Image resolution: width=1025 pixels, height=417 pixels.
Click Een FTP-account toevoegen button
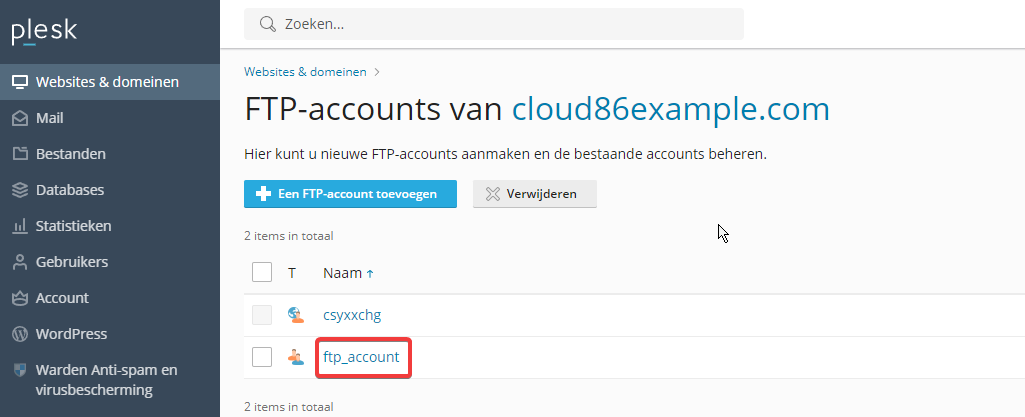point(350,194)
